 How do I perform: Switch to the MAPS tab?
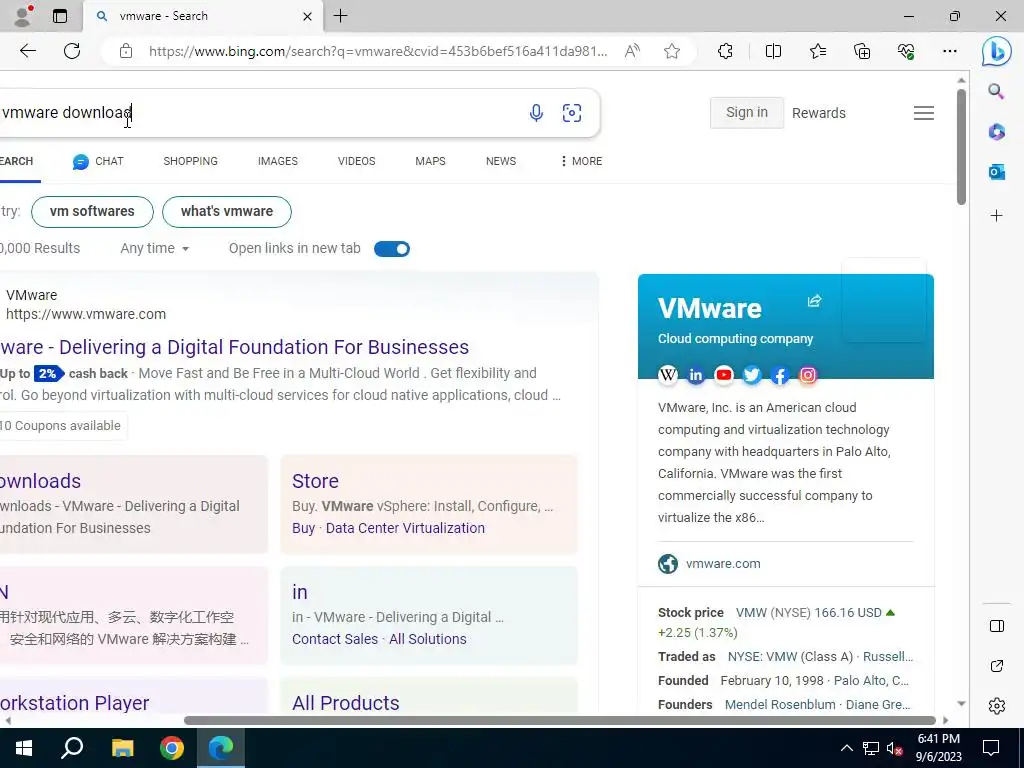(x=430, y=161)
